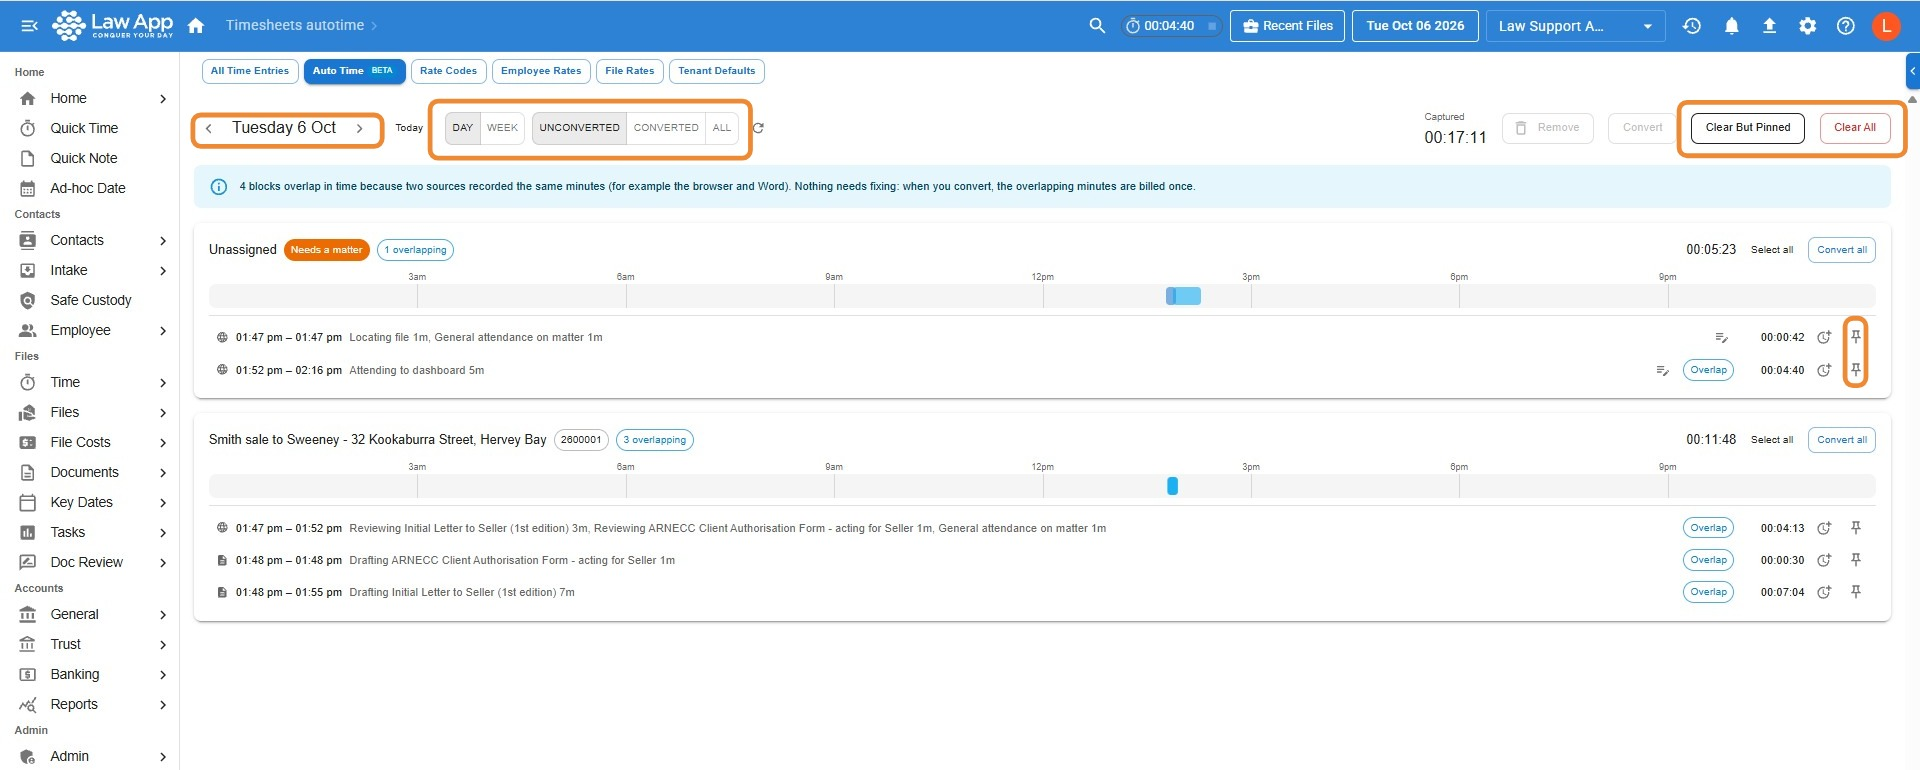Open the settings gear icon
Viewport: 1920px width, 770px height.
tap(1807, 26)
